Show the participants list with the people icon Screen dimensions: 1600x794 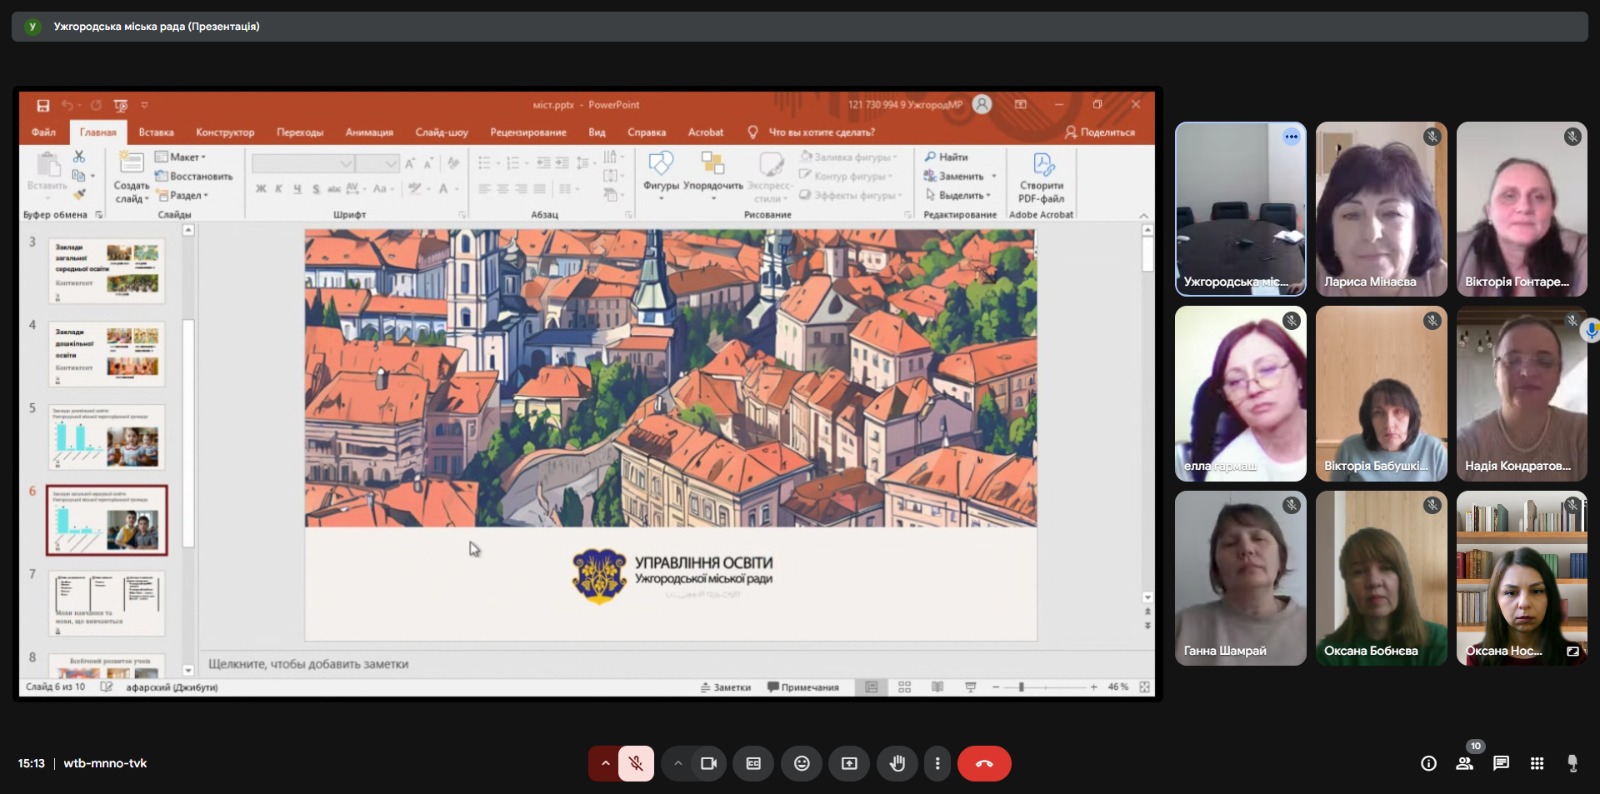click(x=1464, y=763)
